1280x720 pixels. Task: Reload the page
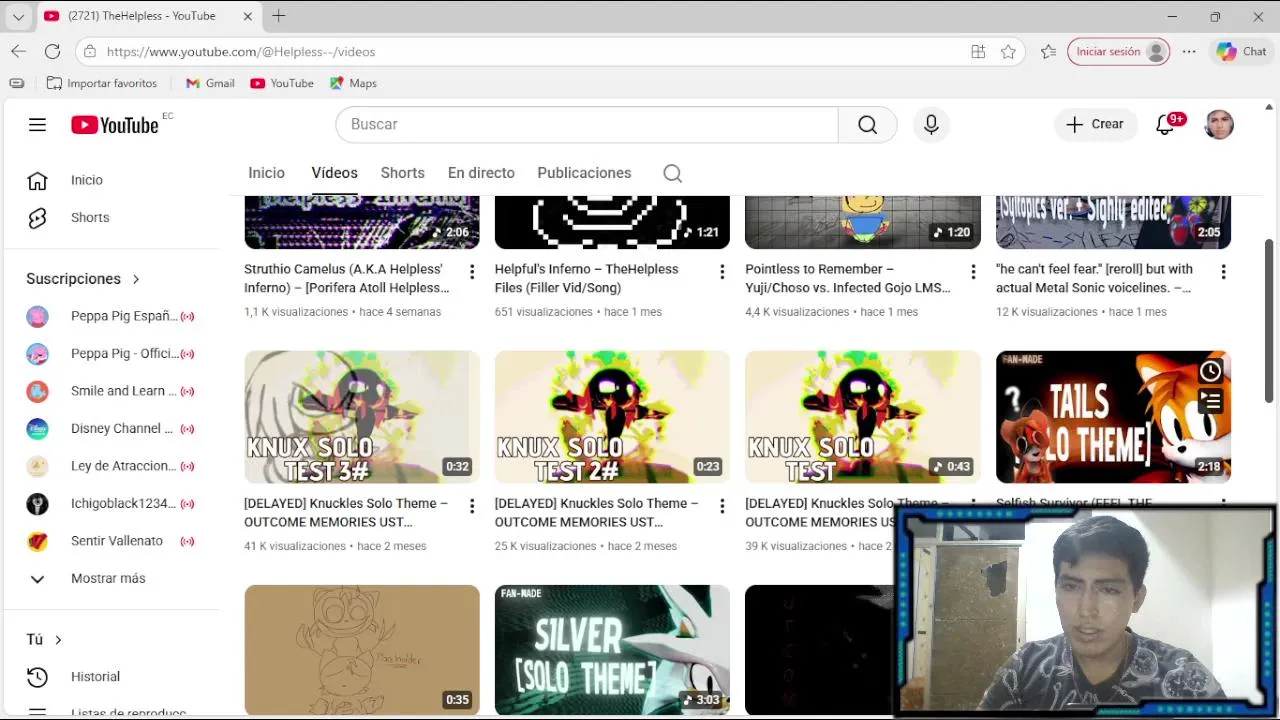(x=52, y=51)
